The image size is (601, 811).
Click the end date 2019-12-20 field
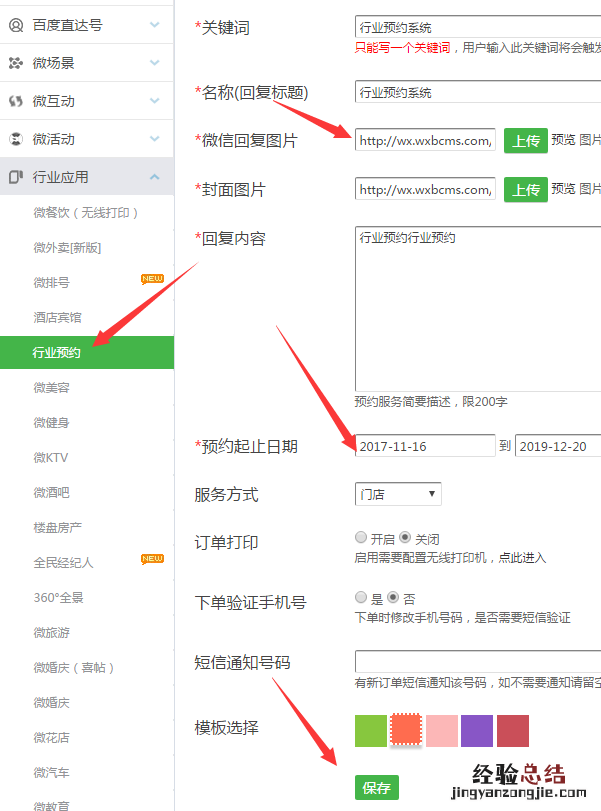(558, 446)
